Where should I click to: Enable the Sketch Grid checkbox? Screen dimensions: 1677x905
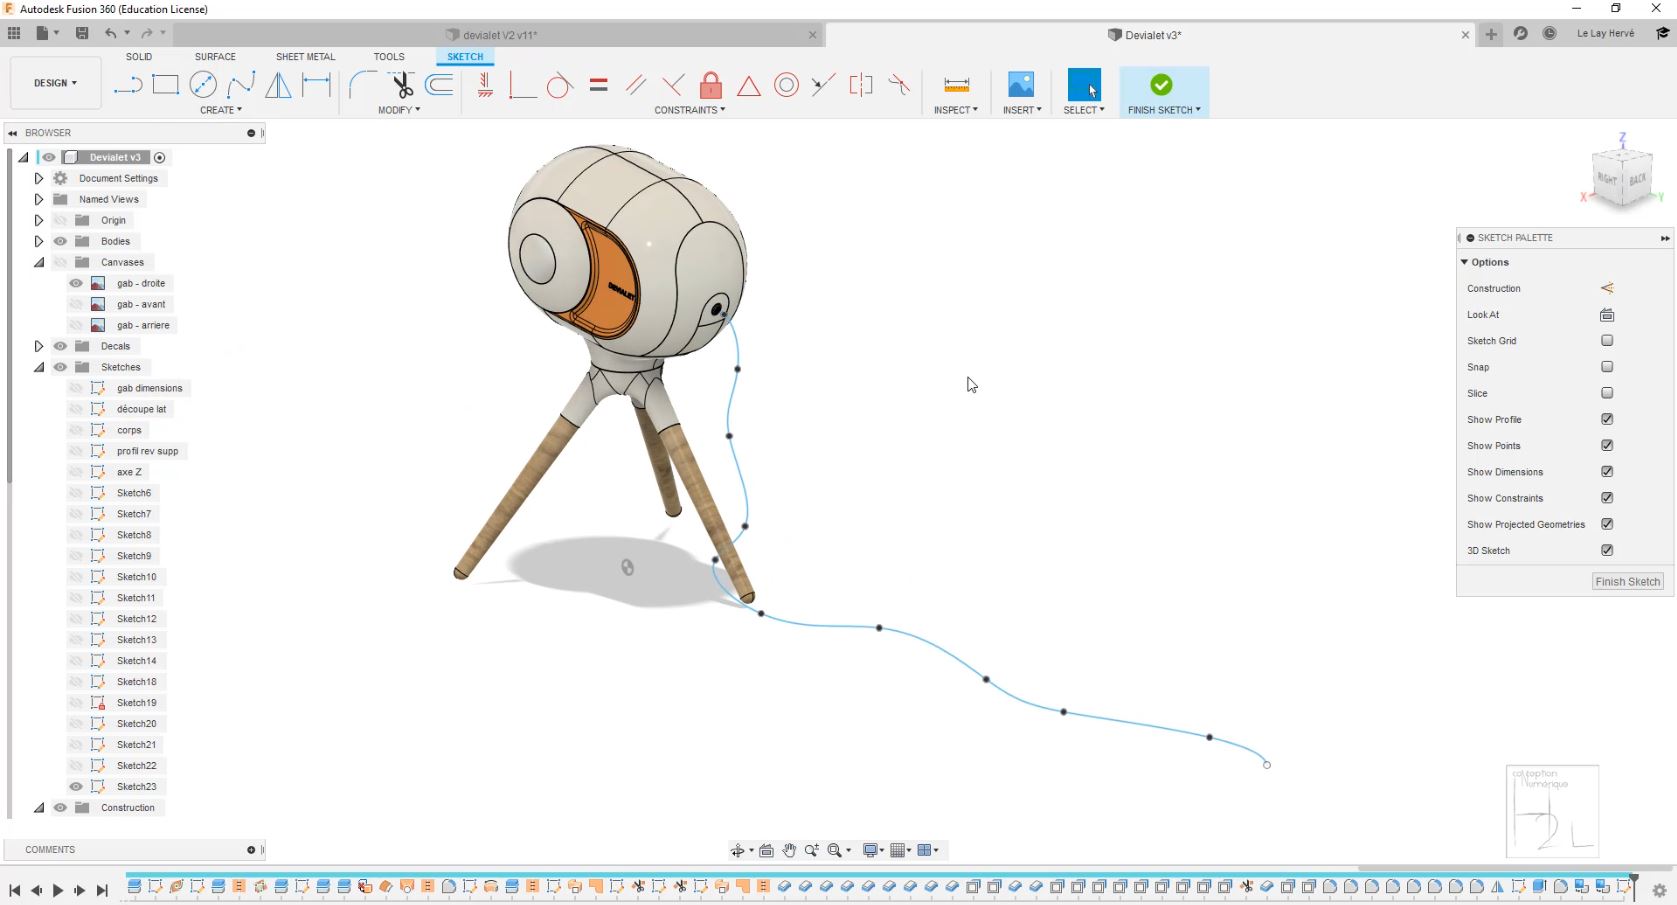[x=1607, y=341]
